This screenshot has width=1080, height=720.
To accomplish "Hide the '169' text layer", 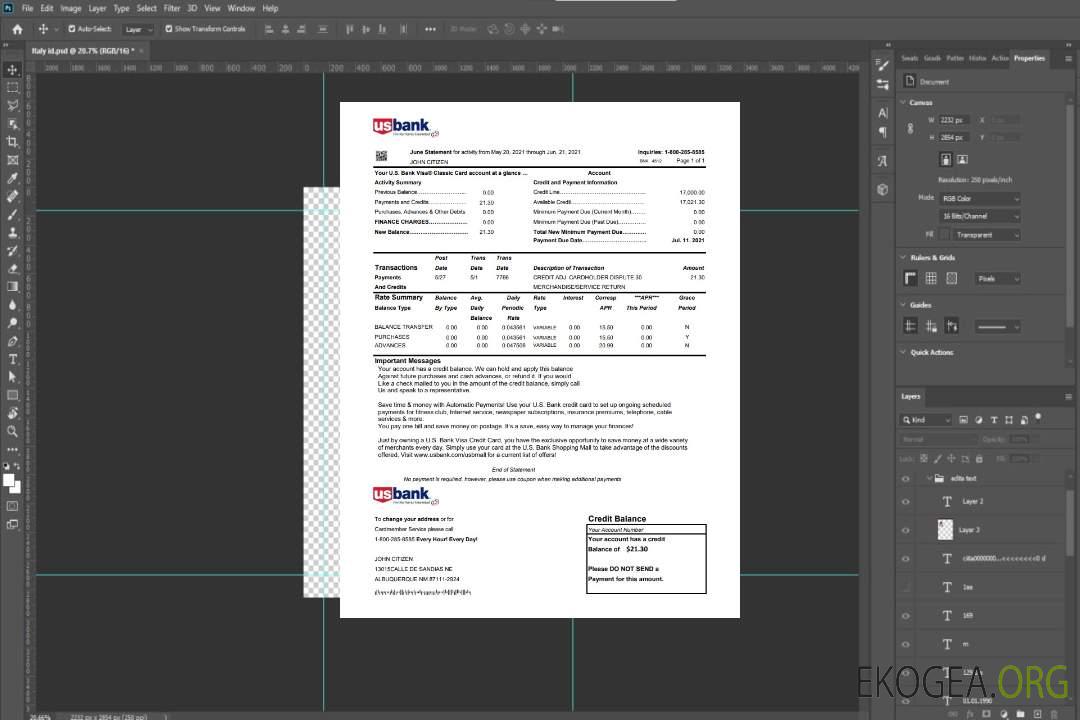I will 906,616.
